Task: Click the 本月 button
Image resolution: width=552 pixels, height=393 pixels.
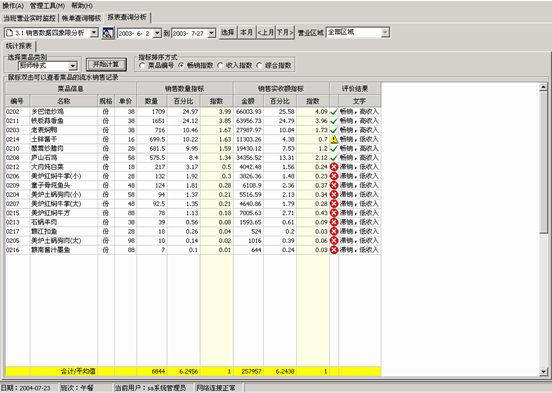Action: pyautogui.click(x=246, y=32)
